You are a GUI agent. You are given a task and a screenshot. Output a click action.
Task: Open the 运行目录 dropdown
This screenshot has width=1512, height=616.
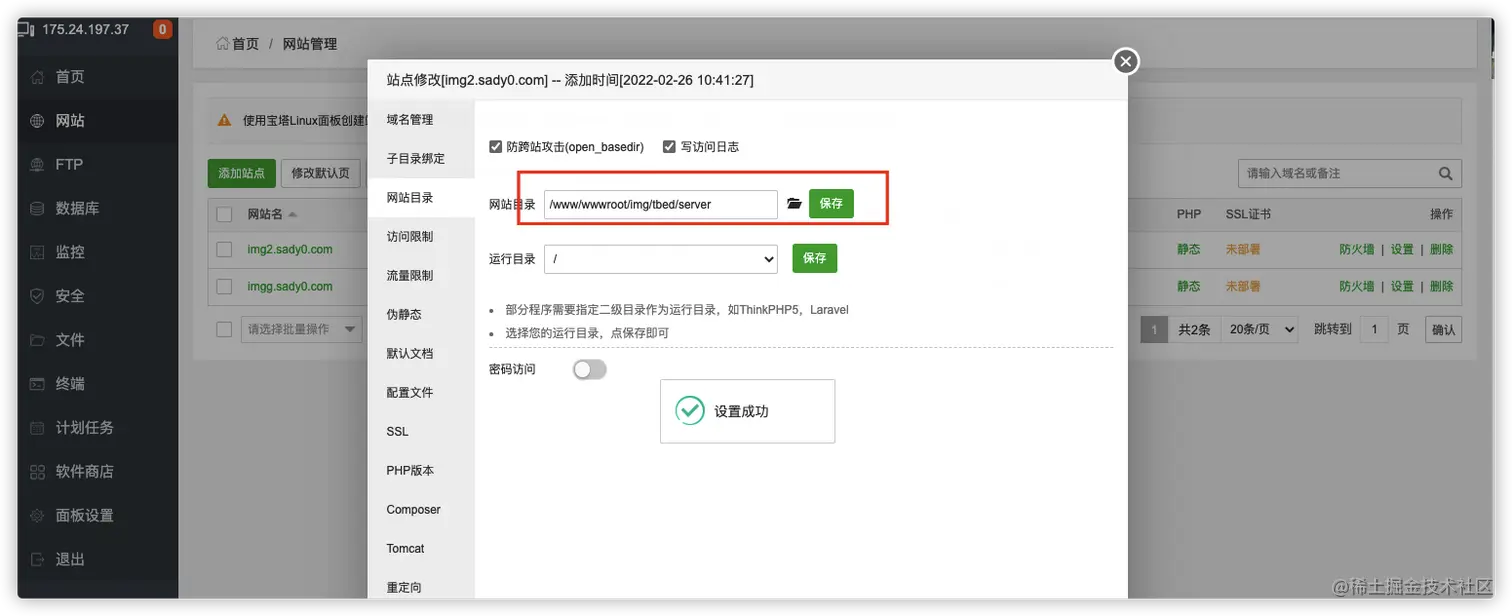coord(661,259)
